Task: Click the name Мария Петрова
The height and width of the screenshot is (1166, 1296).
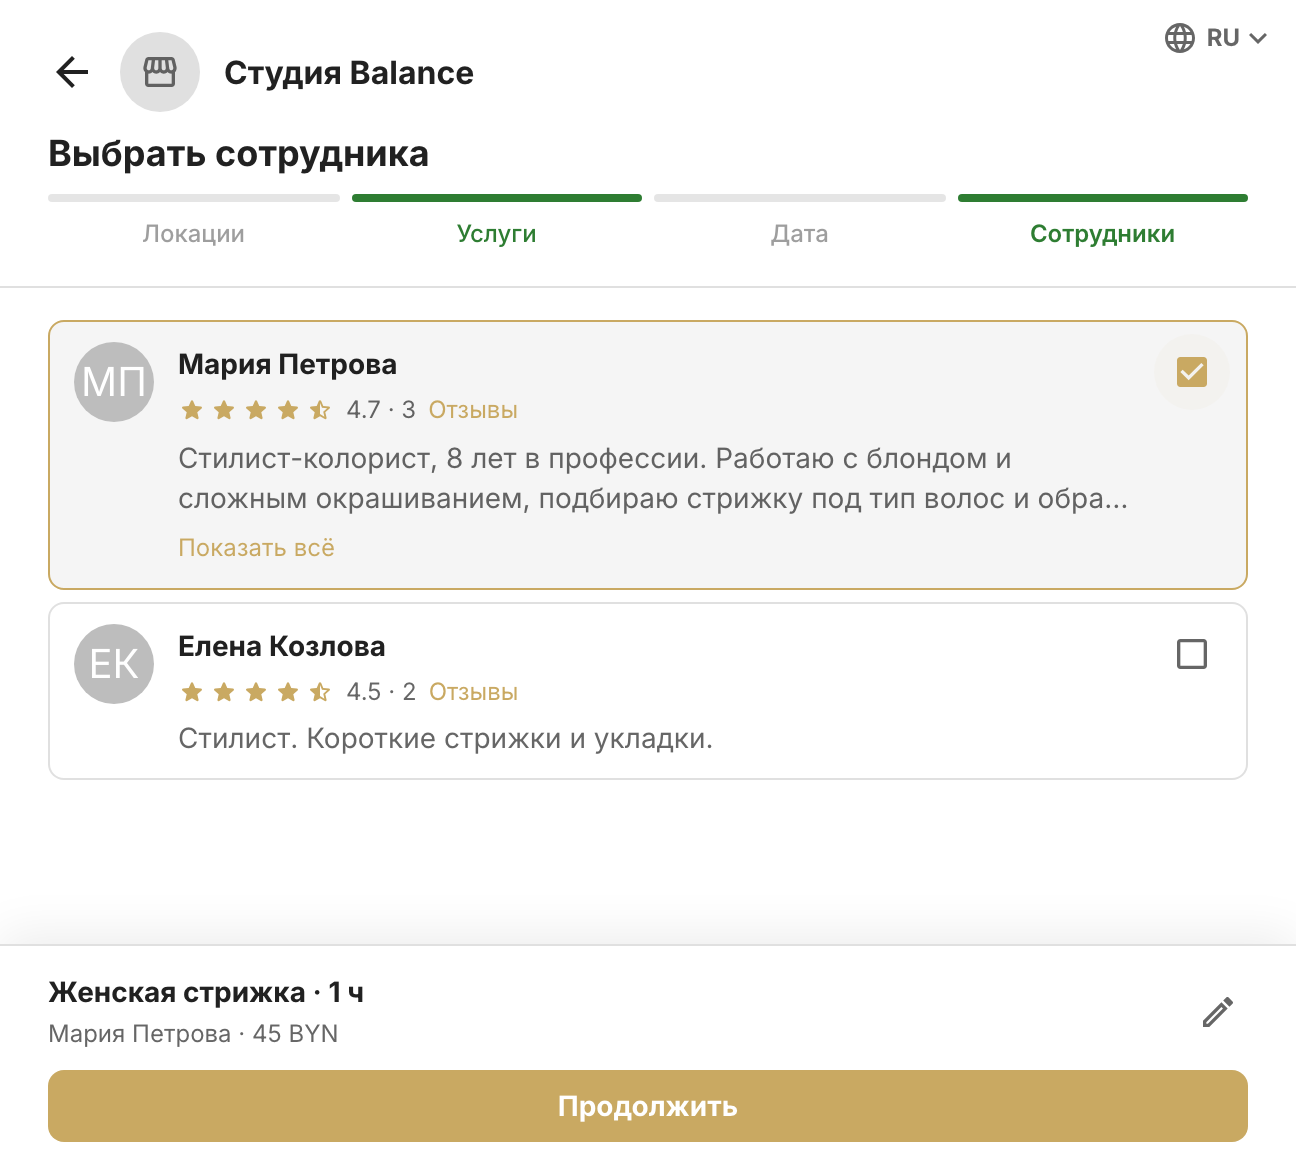Action: 287,365
